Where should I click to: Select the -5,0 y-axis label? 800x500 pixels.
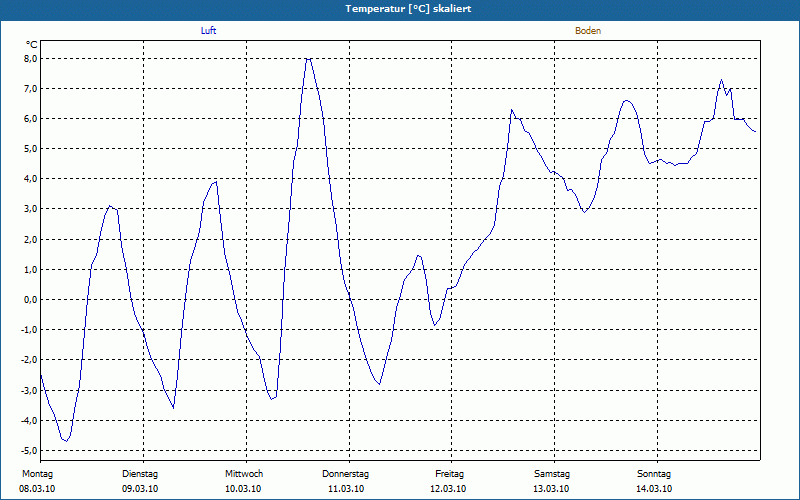pos(29,451)
